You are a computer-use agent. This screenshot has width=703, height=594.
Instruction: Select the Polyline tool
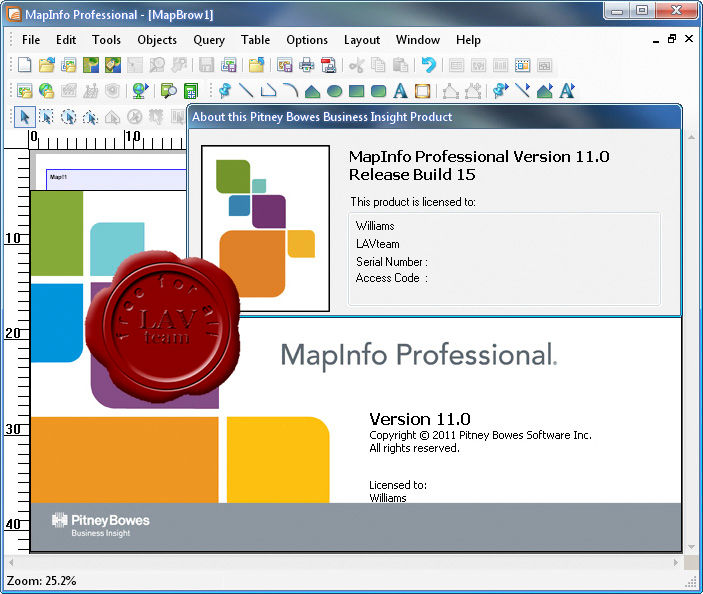(268, 91)
